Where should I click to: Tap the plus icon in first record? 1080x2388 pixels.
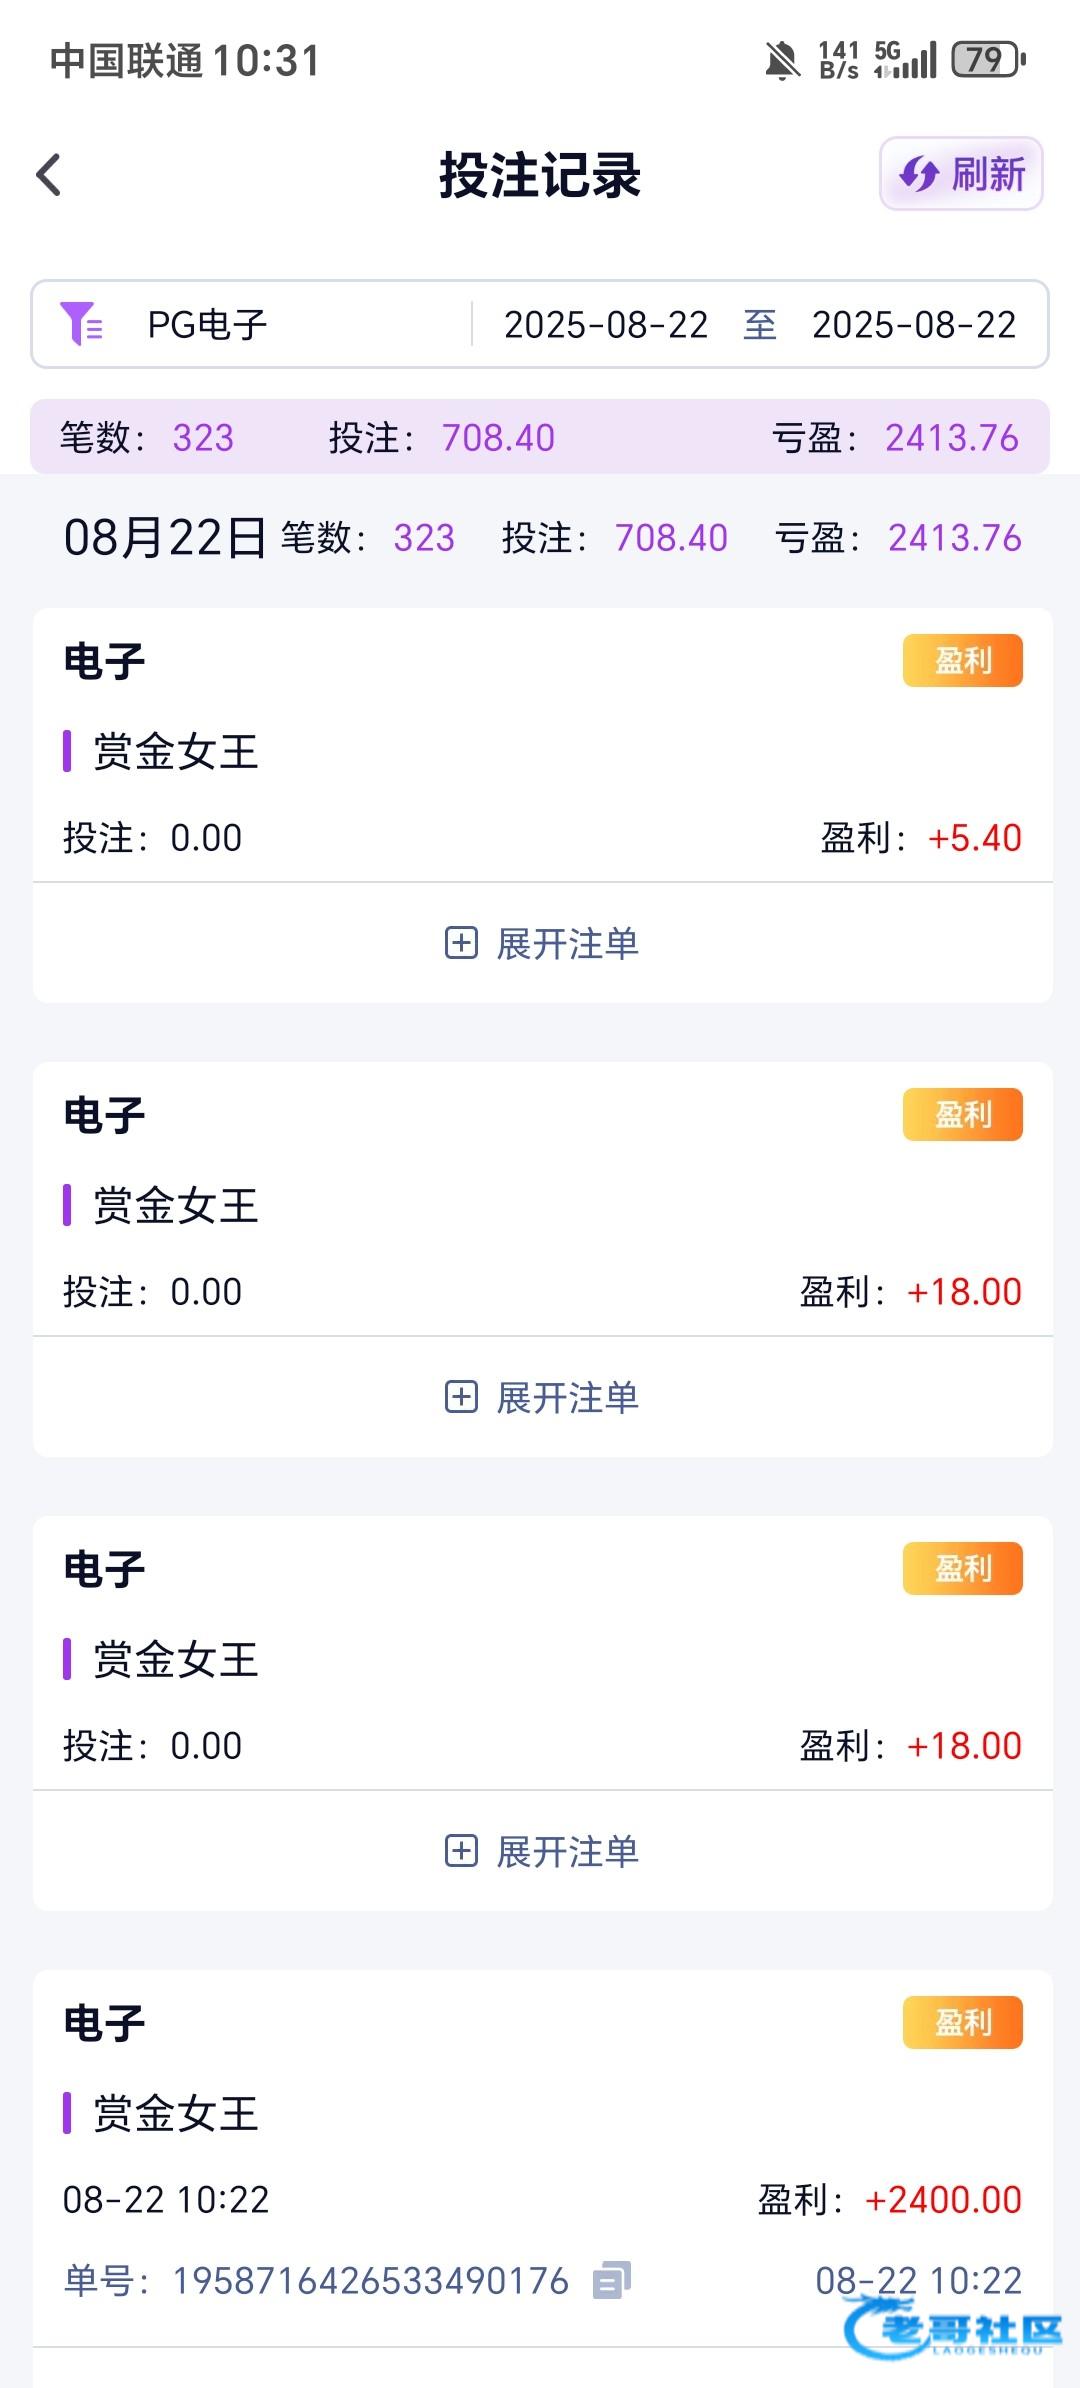(x=461, y=943)
